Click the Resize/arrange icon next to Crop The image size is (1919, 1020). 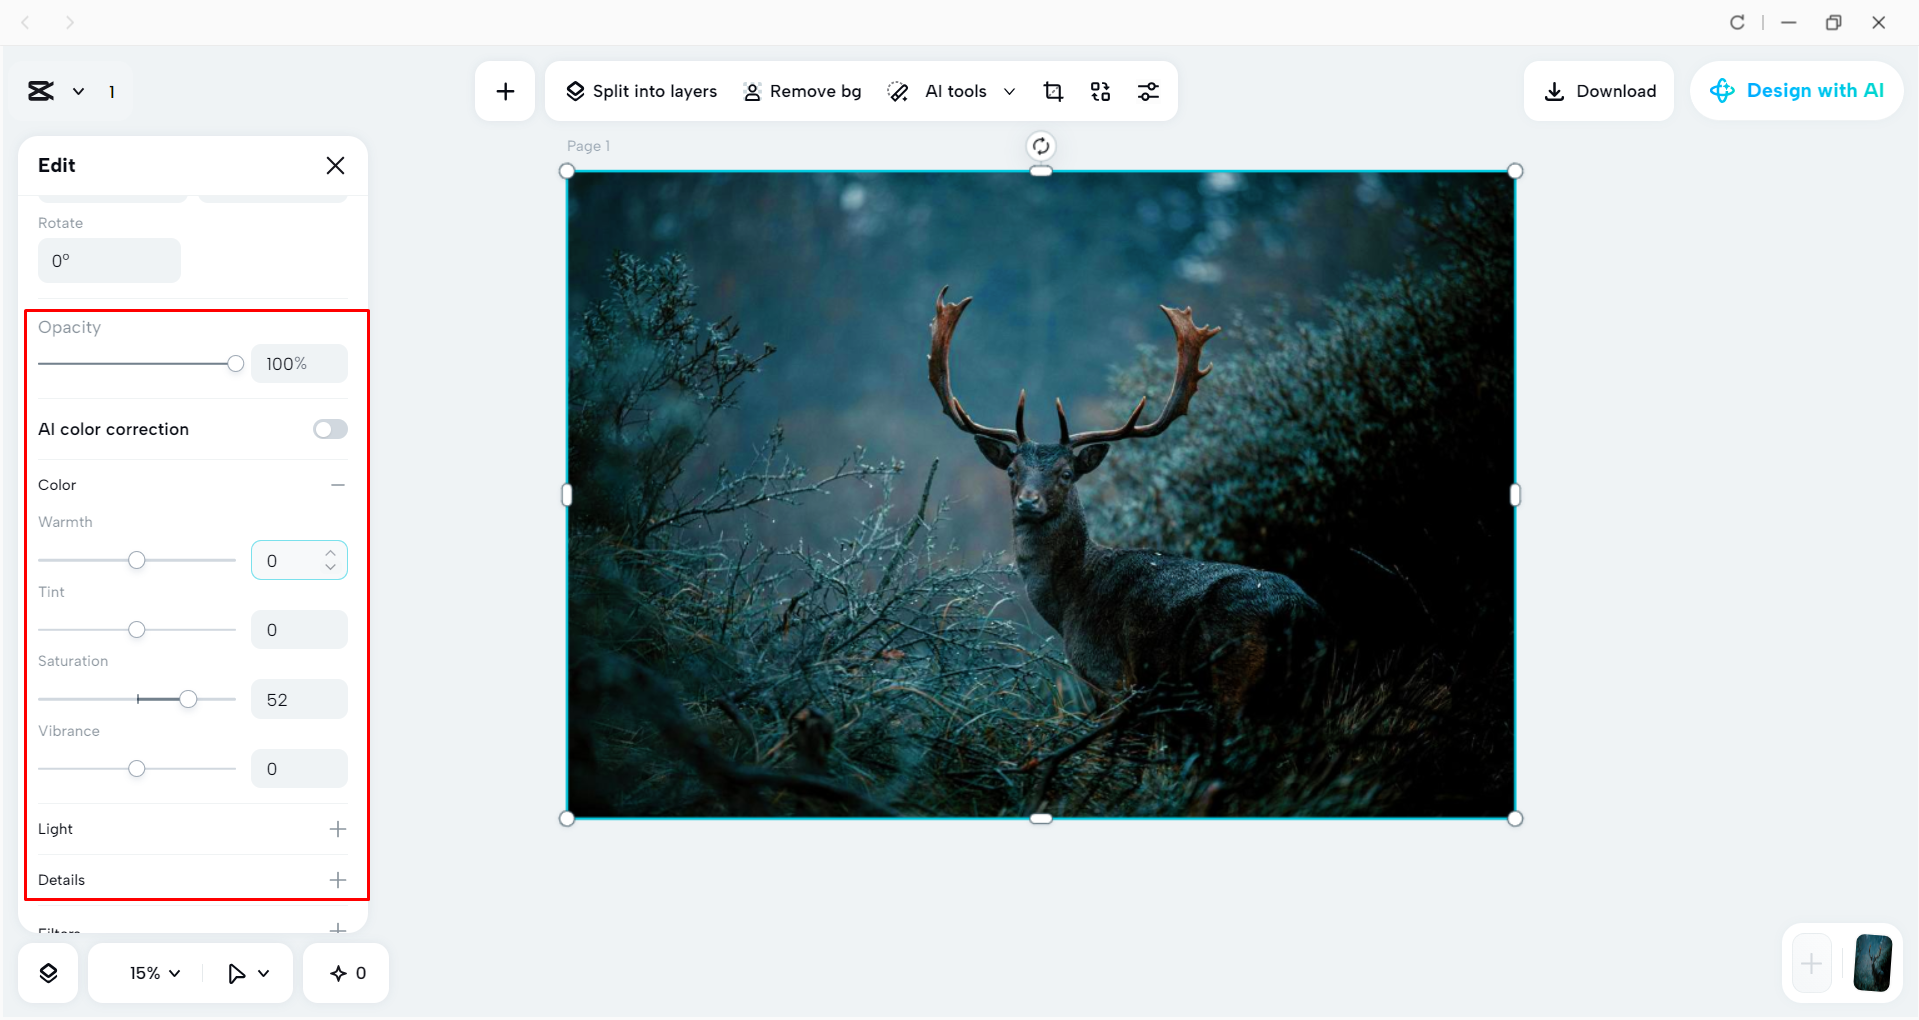pyautogui.click(x=1100, y=91)
